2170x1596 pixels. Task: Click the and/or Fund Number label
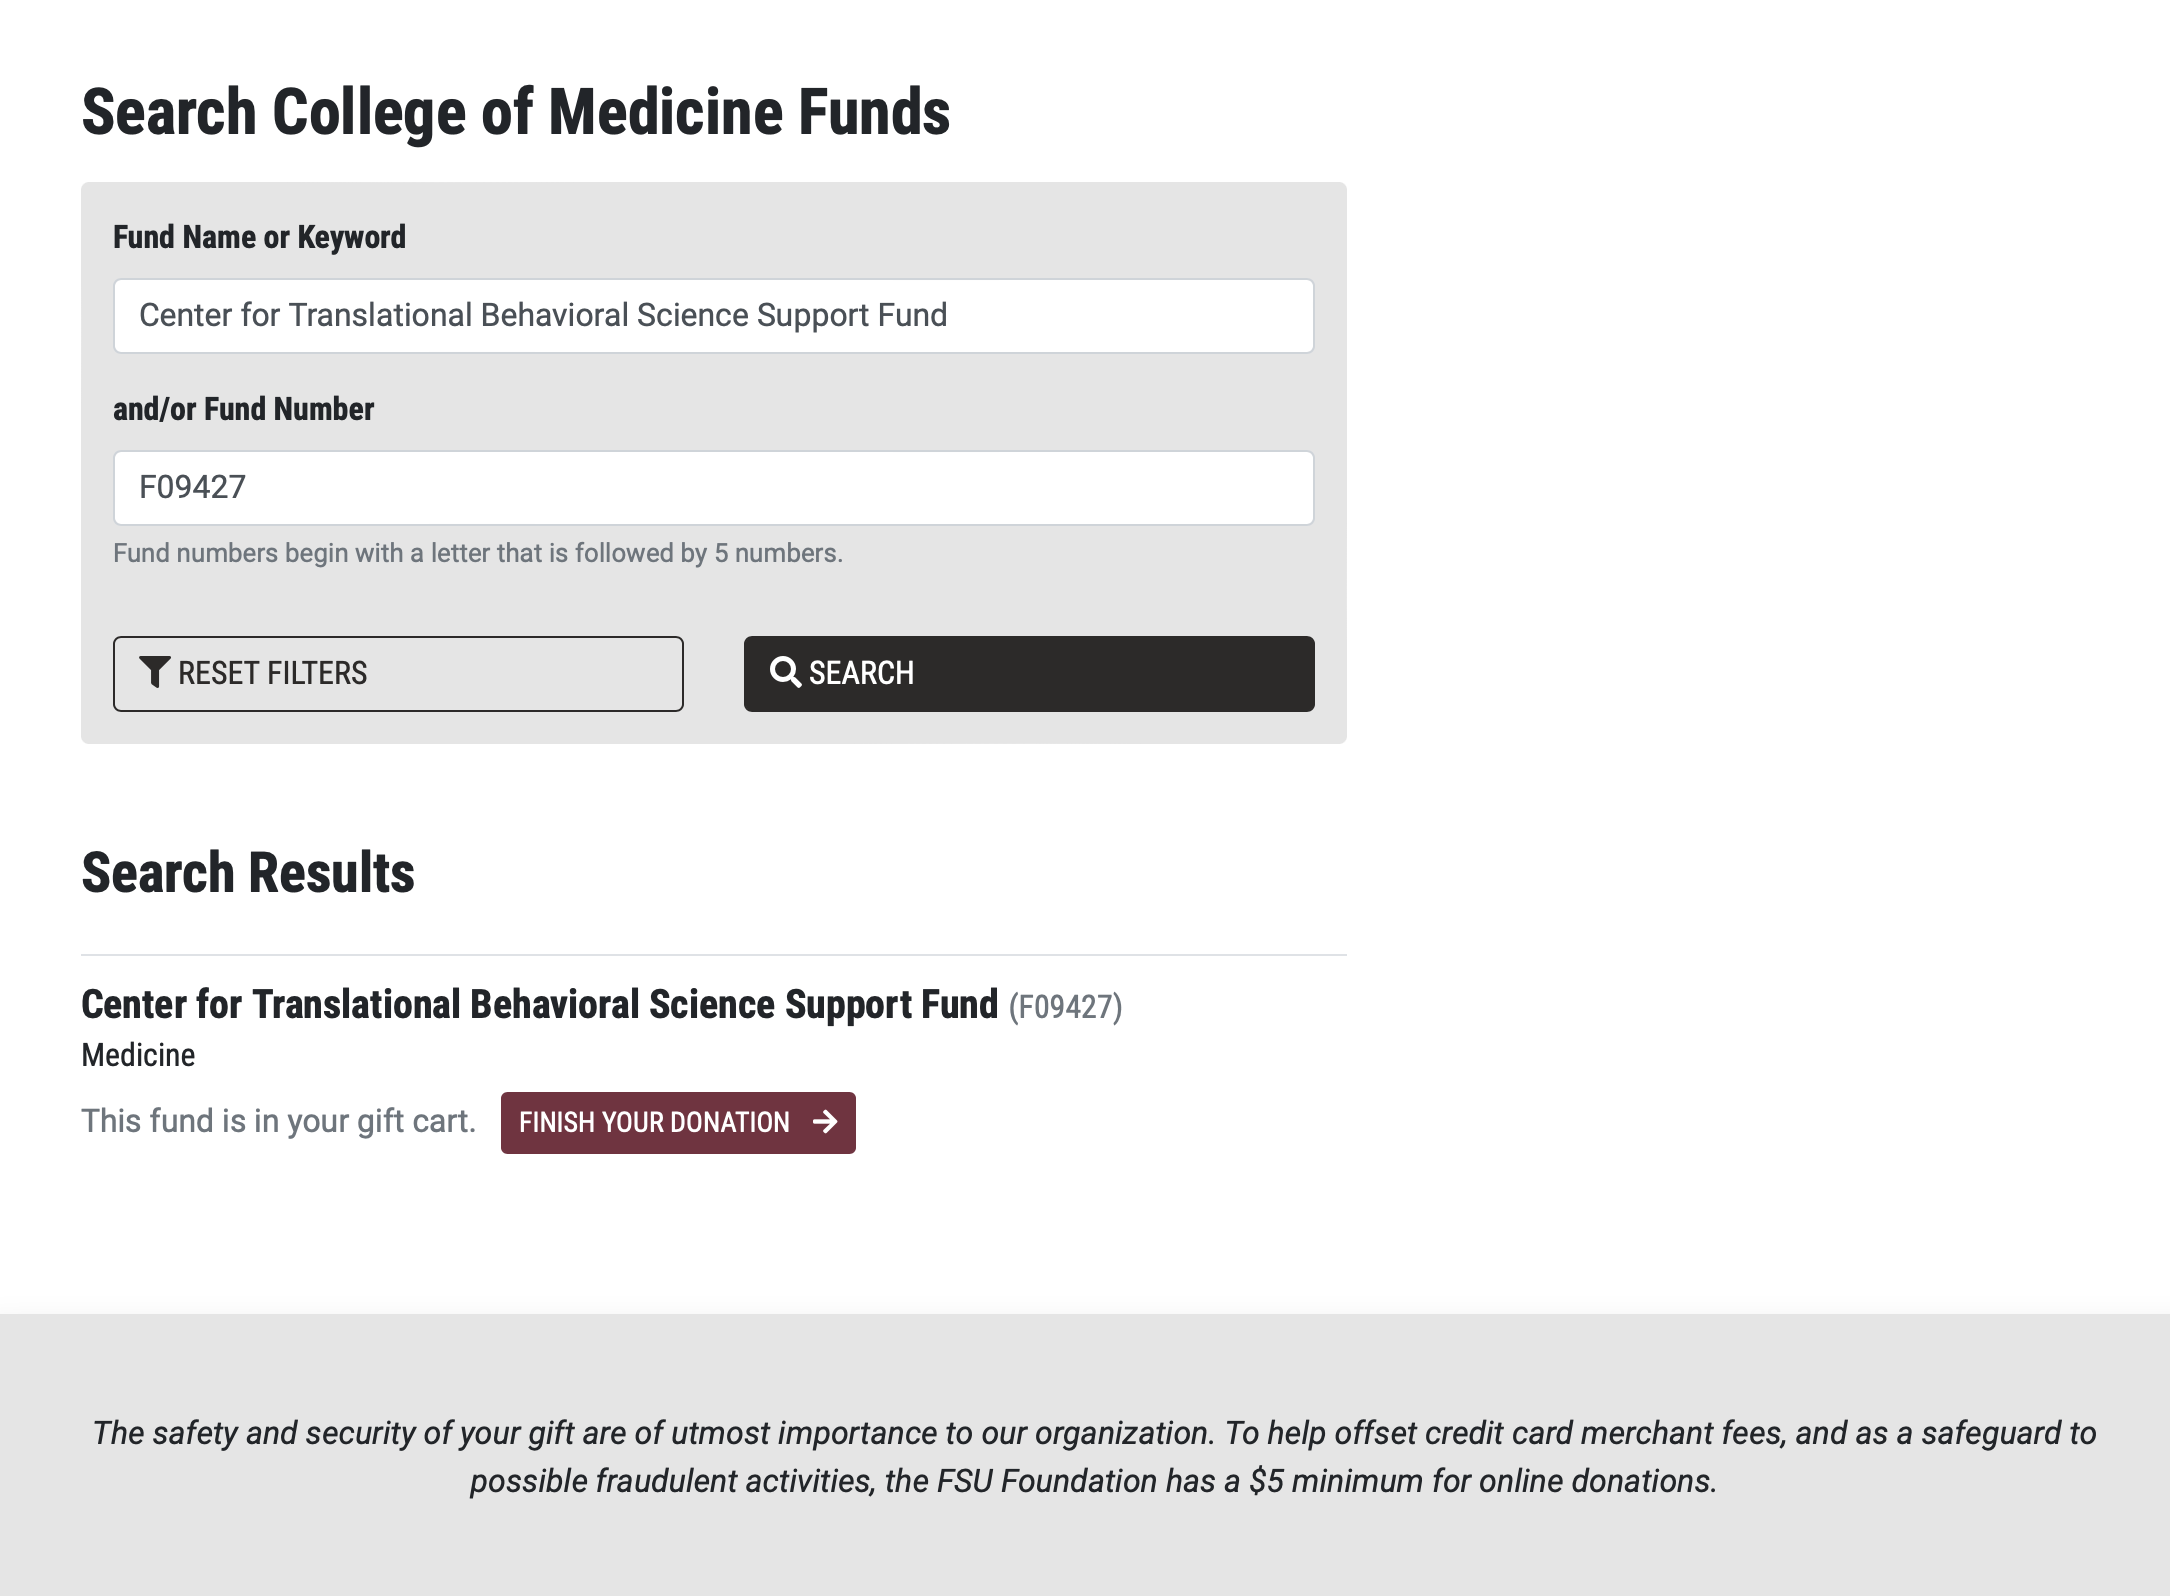(244, 408)
